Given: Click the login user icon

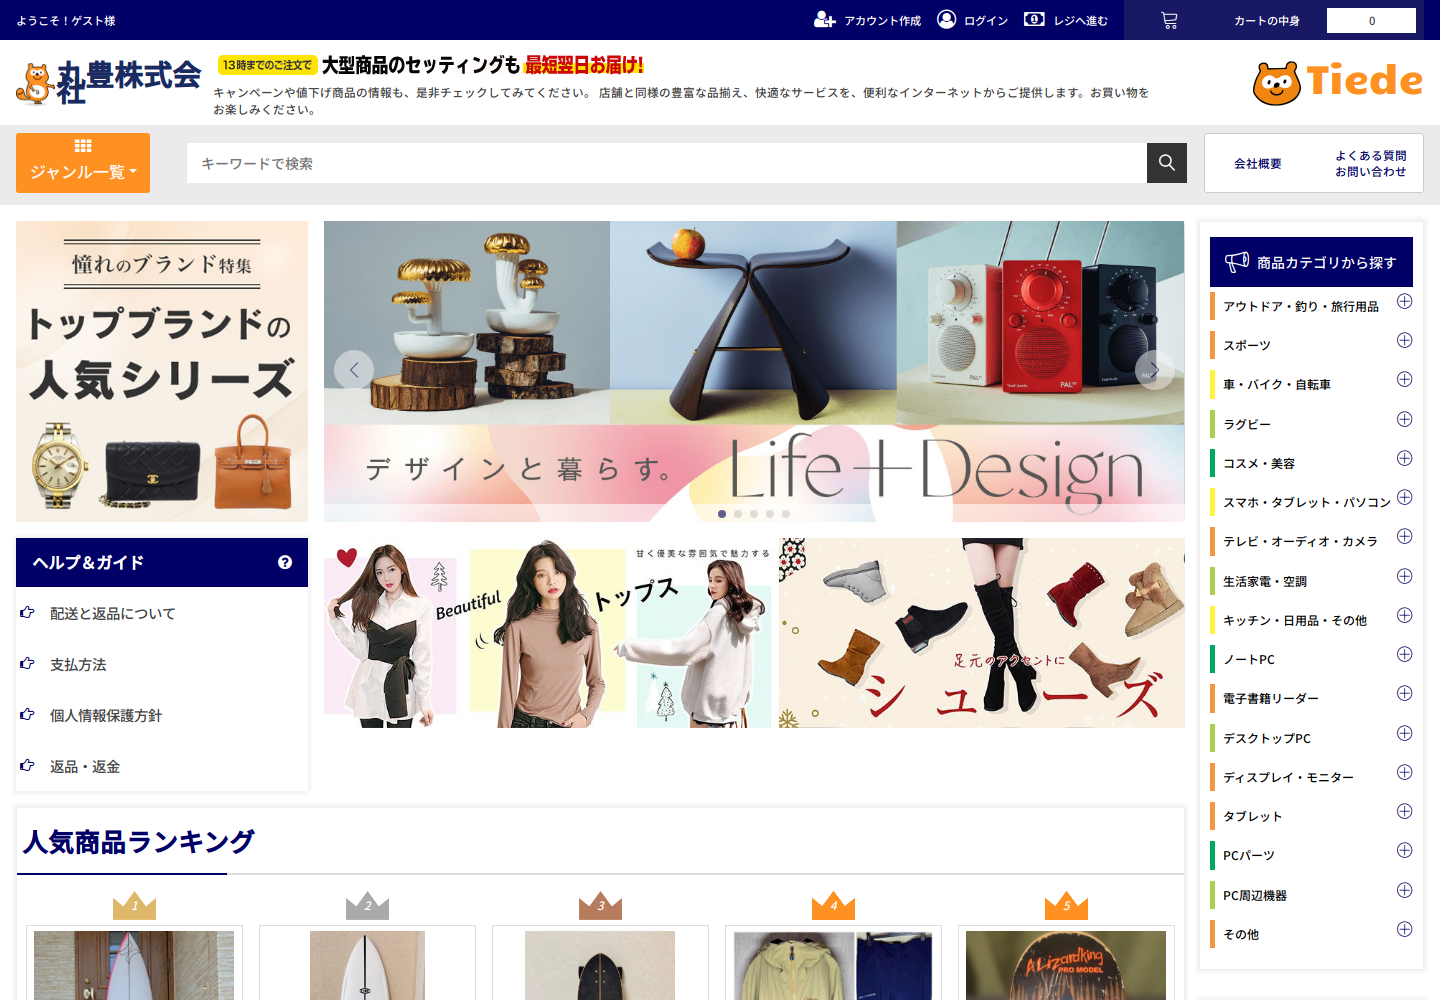Looking at the screenshot, I should click(946, 19).
